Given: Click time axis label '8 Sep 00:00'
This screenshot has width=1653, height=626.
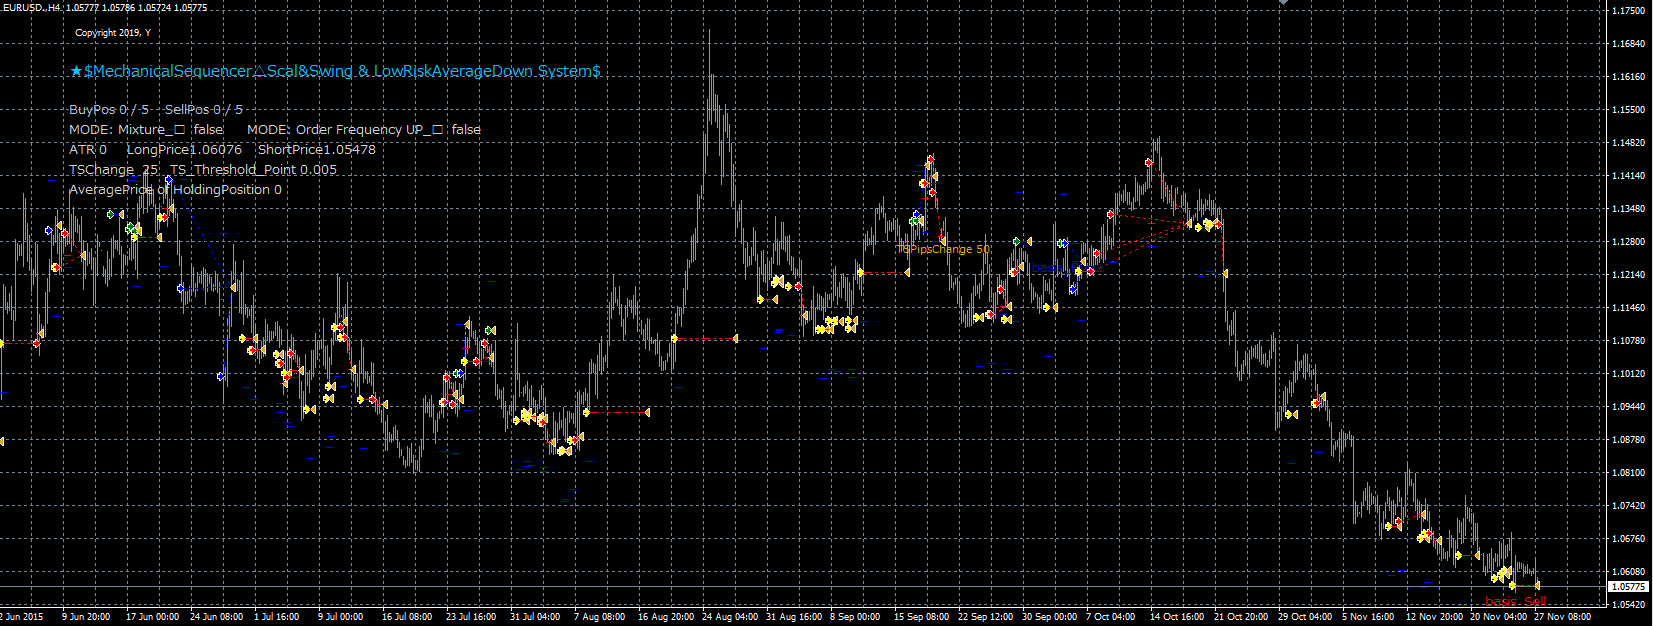Looking at the screenshot, I should (x=855, y=617).
